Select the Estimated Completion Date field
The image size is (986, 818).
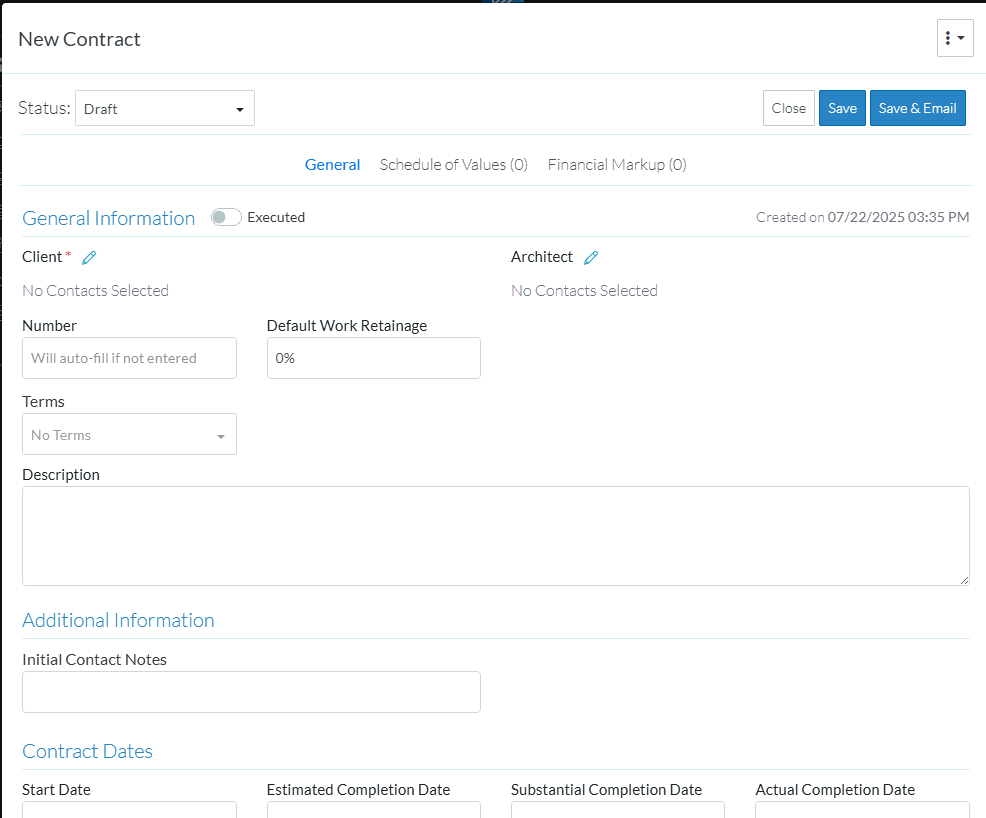[373, 809]
